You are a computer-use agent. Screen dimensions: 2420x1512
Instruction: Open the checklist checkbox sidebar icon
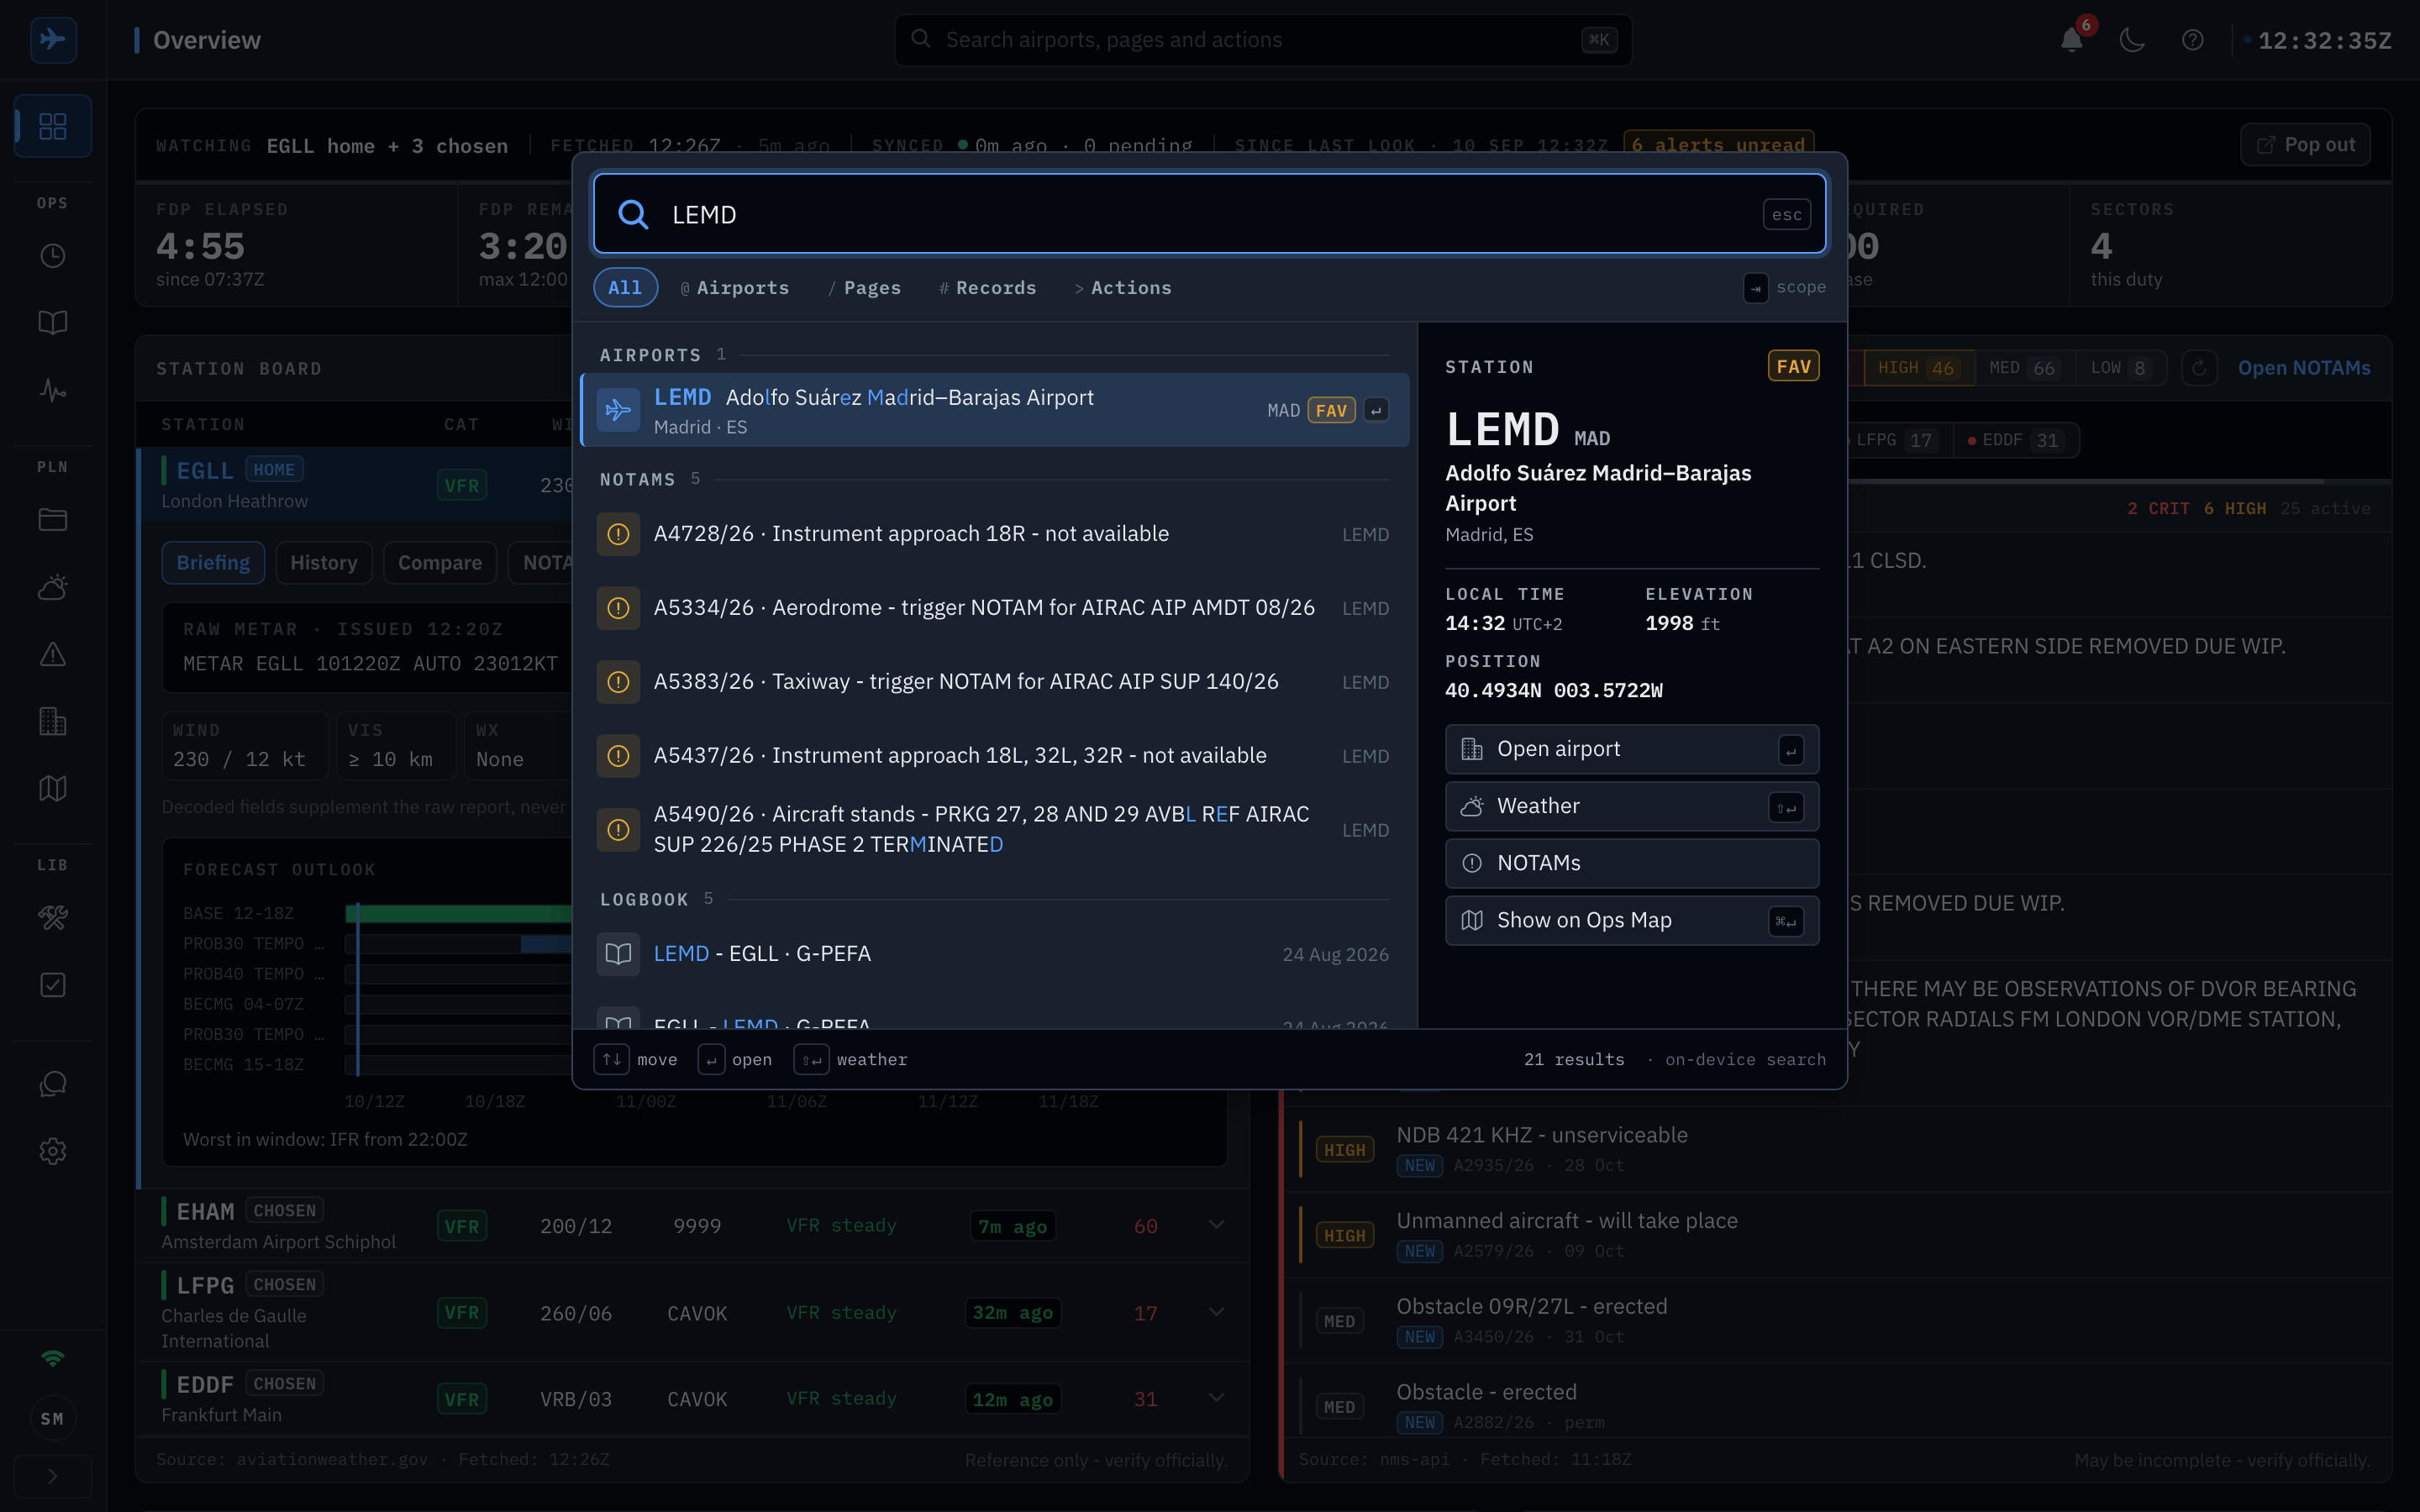click(x=53, y=985)
